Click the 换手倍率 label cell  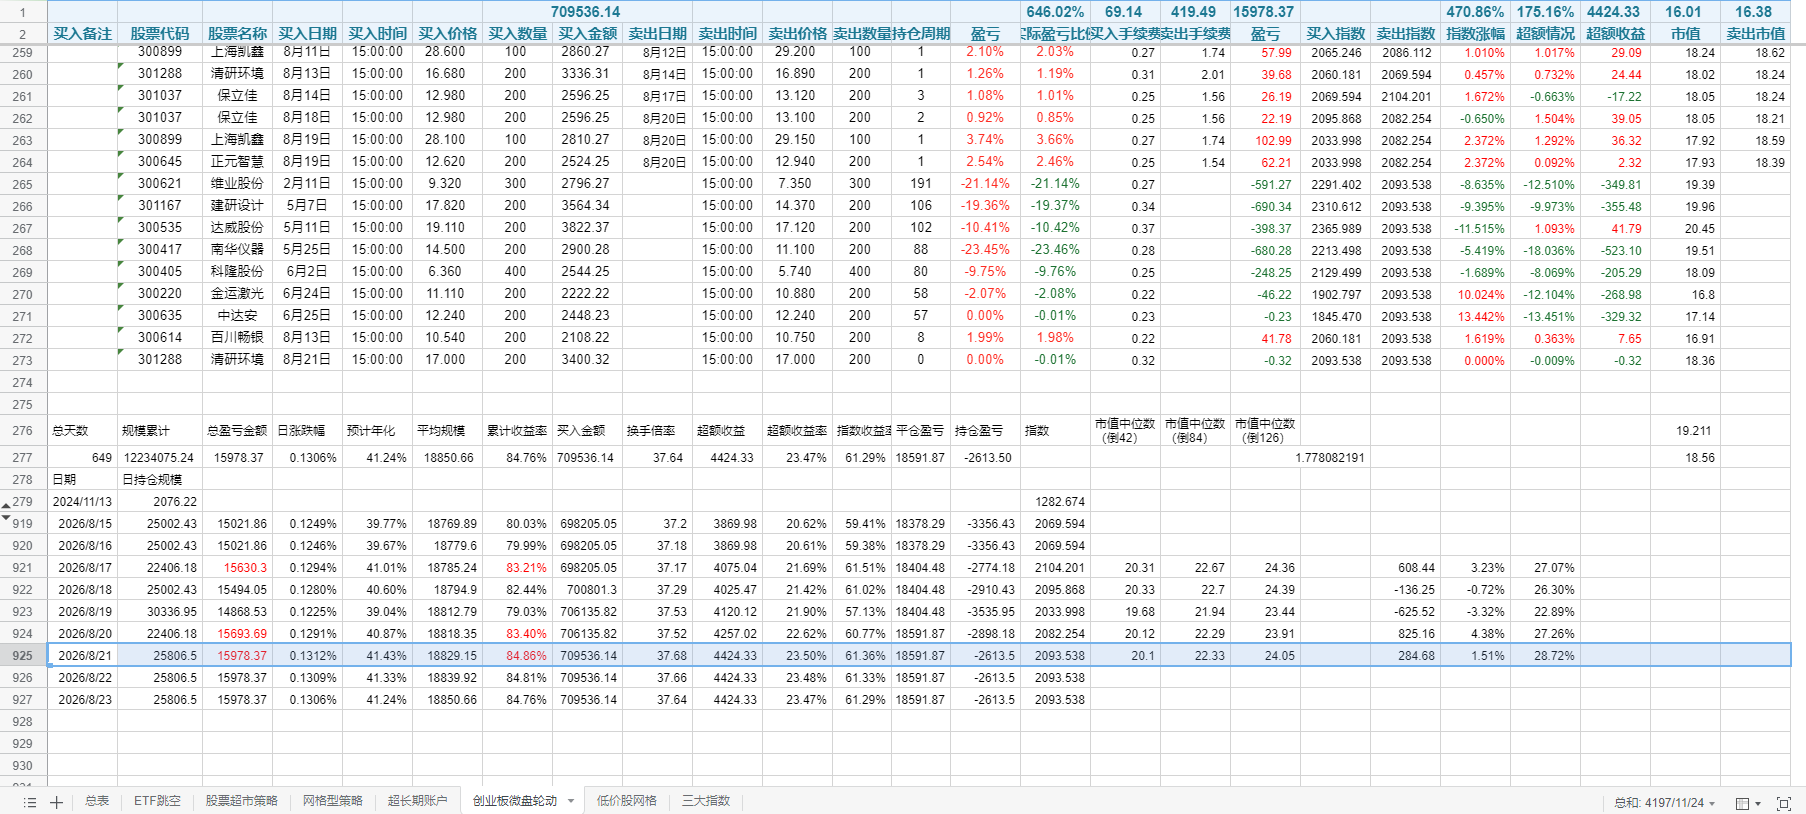(657, 431)
